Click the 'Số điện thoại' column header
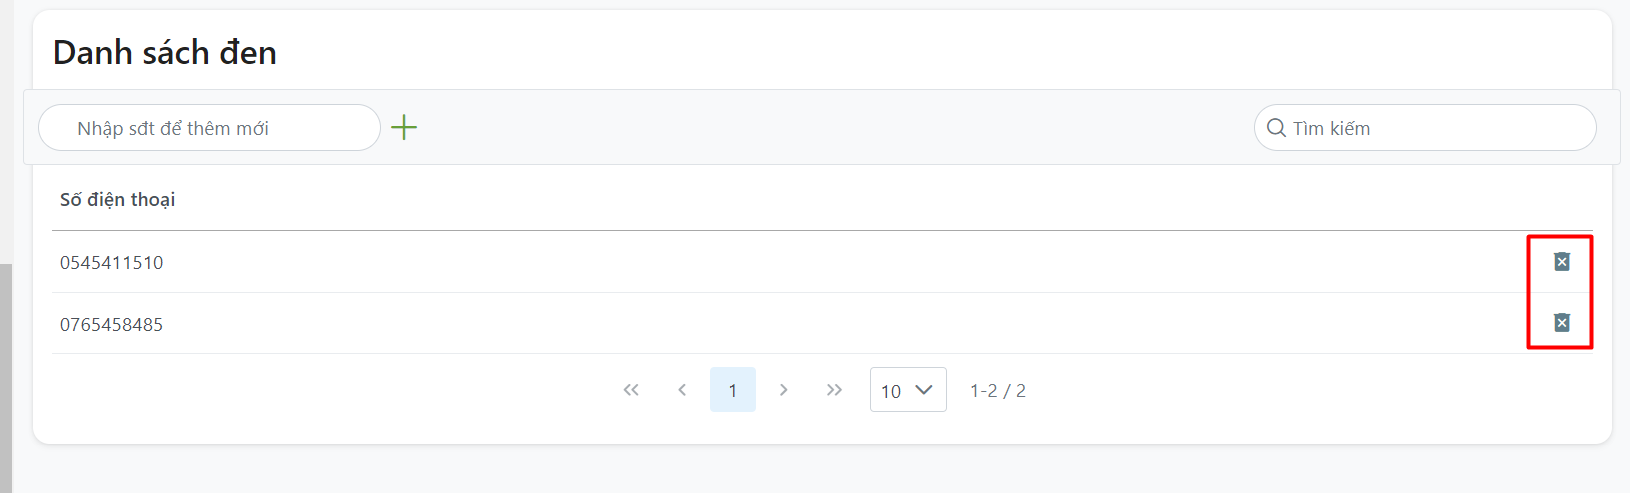The height and width of the screenshot is (493, 1630). 118,200
